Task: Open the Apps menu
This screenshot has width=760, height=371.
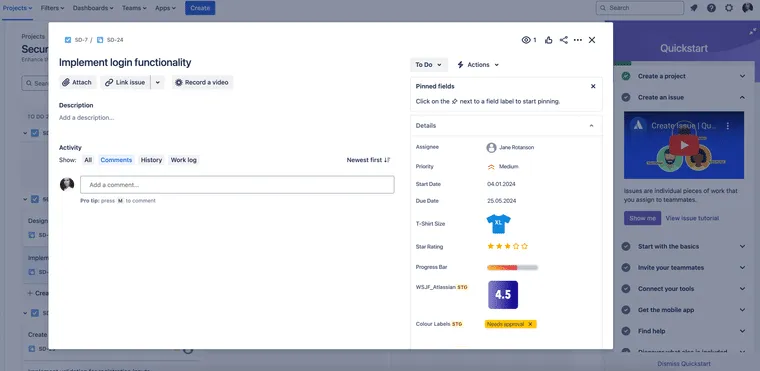Action: pyautogui.click(x=165, y=8)
